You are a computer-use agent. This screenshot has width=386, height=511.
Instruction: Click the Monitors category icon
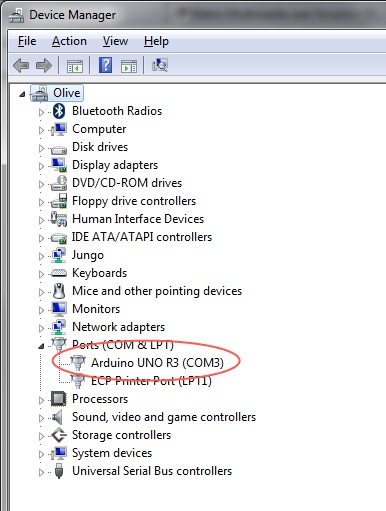[x=59, y=309]
